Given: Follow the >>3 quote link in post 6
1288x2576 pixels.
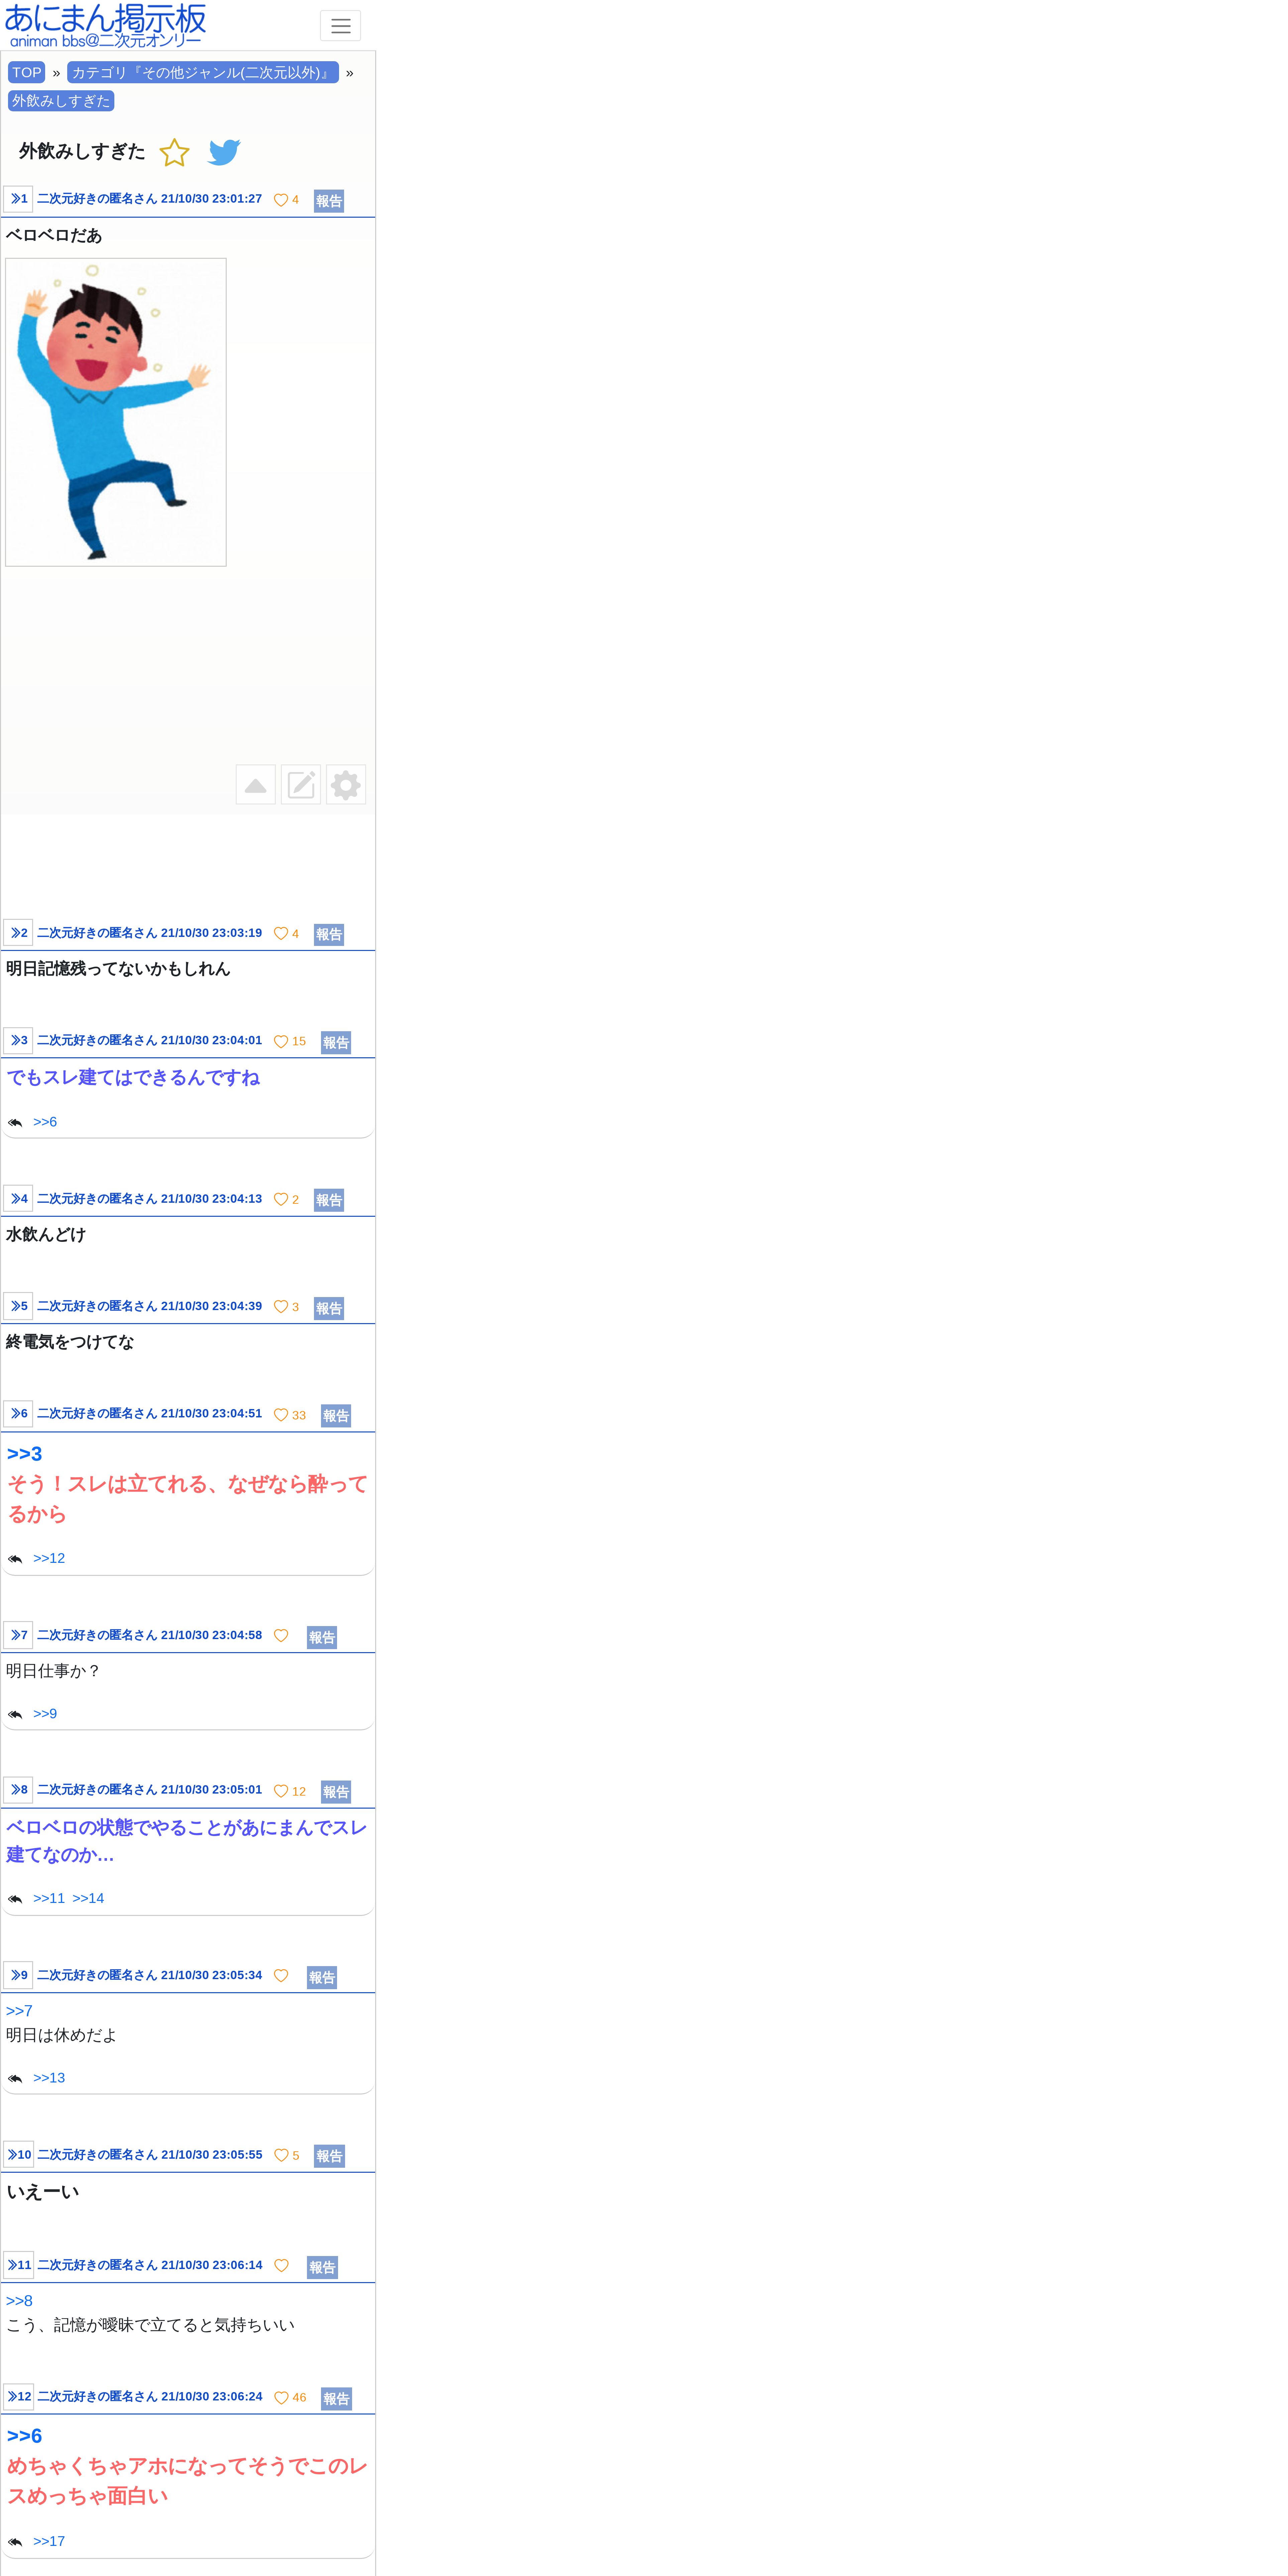Looking at the screenshot, I should tap(24, 1454).
